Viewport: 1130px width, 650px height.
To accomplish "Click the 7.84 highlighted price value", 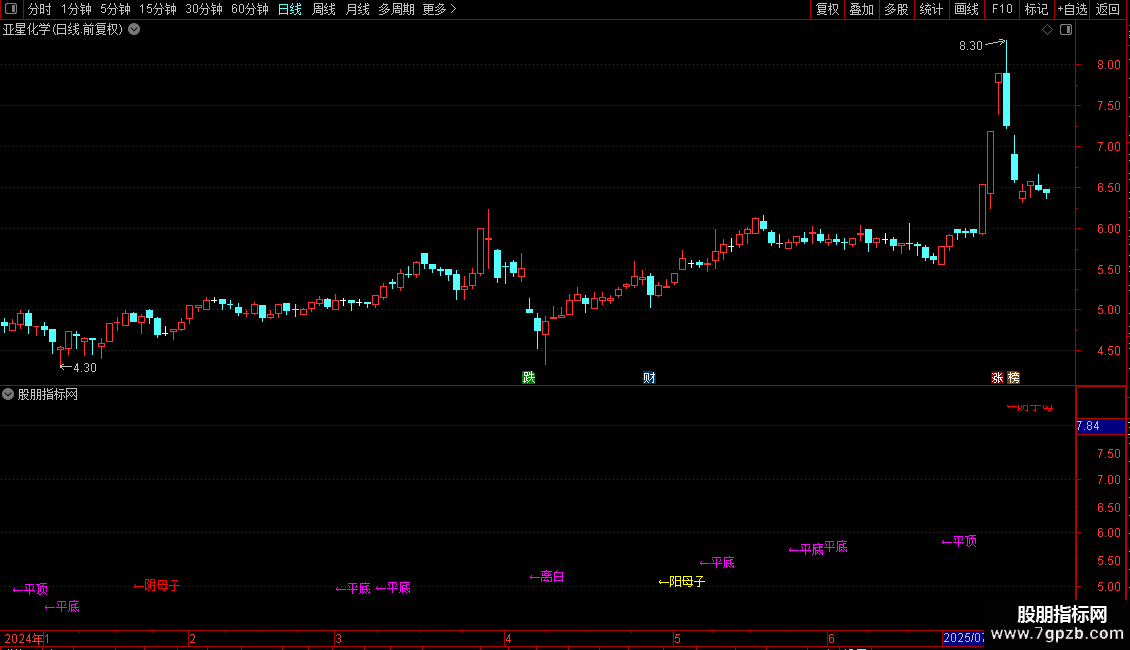I will (1088, 426).
